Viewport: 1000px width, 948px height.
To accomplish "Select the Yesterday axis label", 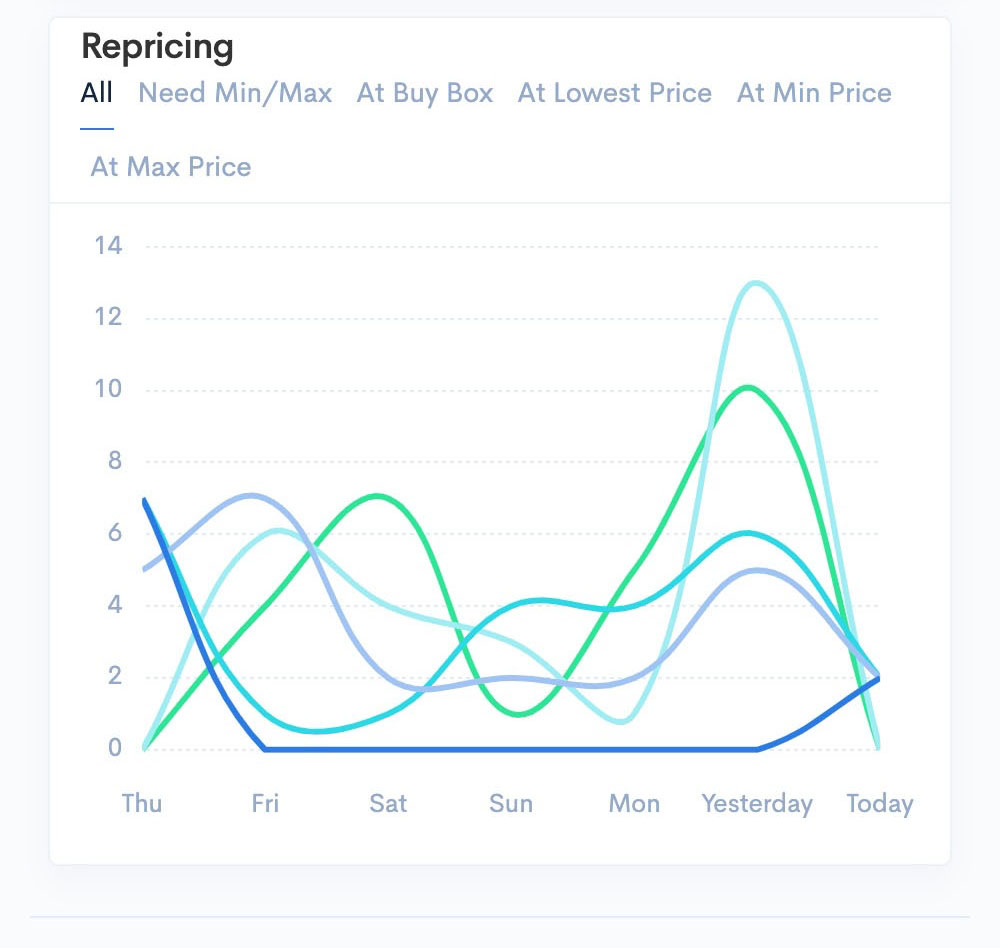I will click(x=757, y=804).
